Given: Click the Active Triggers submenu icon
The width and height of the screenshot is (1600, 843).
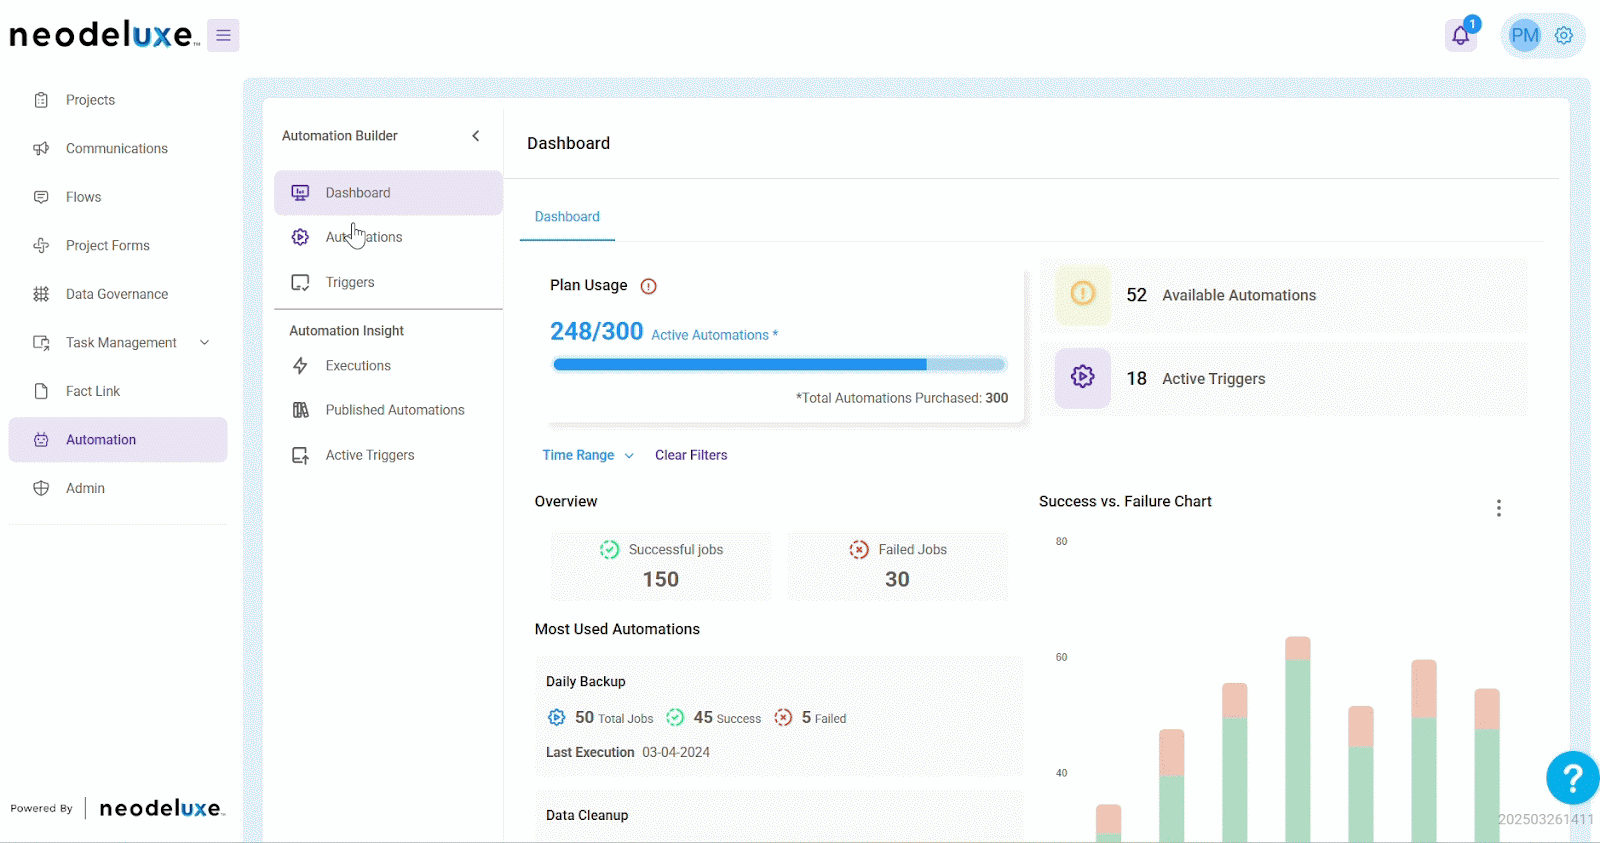Looking at the screenshot, I should coord(300,455).
